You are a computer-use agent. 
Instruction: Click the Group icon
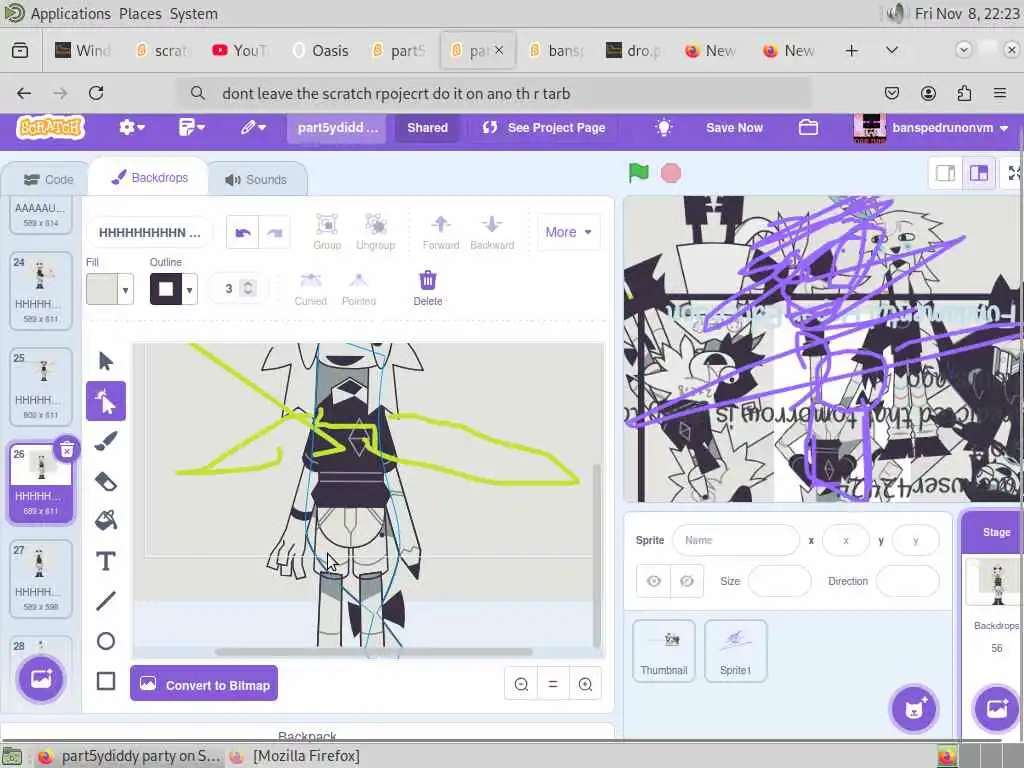click(x=327, y=232)
